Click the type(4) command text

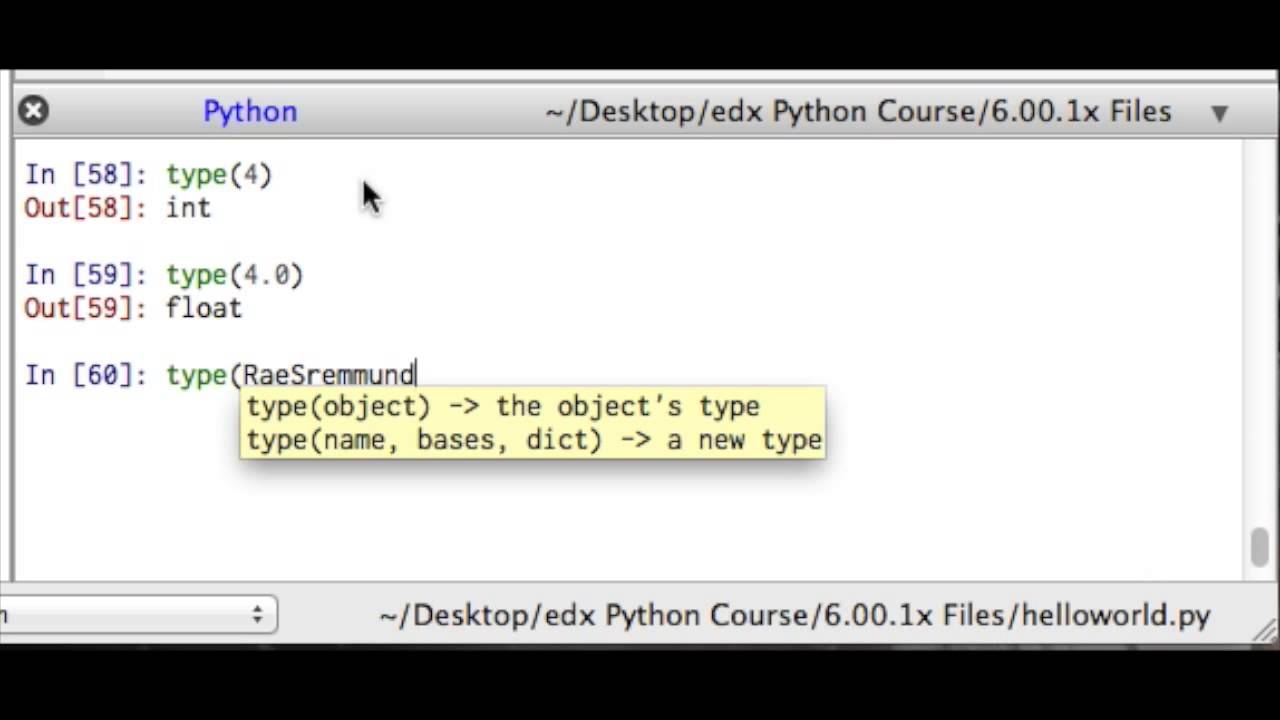point(219,175)
